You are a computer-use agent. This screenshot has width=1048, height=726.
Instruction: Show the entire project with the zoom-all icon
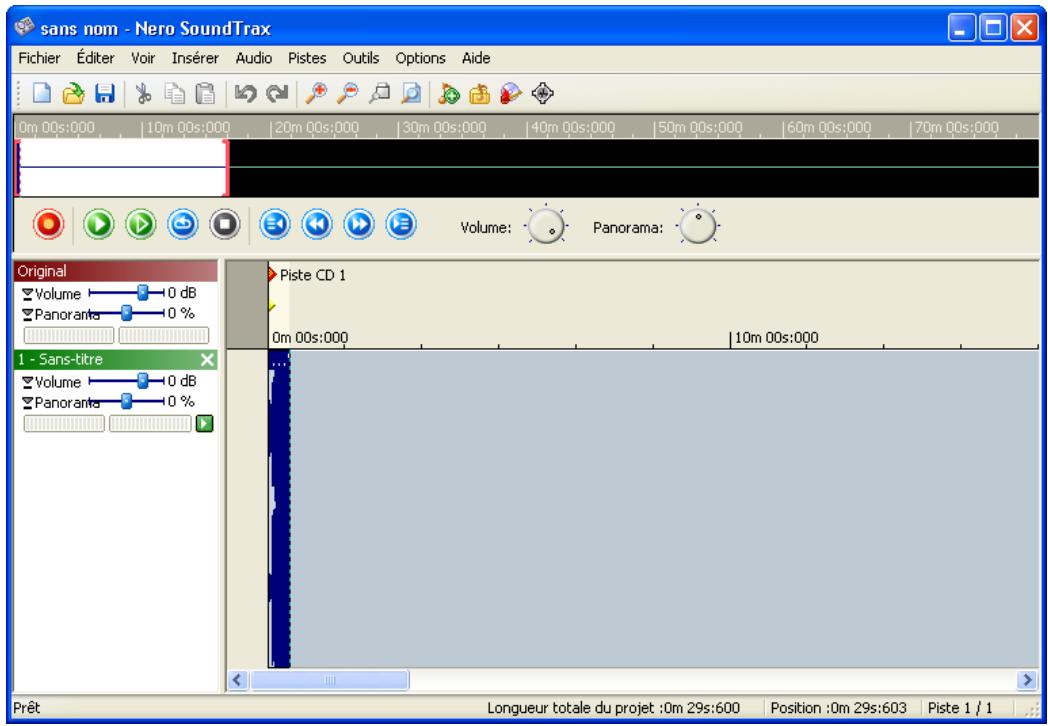[x=410, y=93]
